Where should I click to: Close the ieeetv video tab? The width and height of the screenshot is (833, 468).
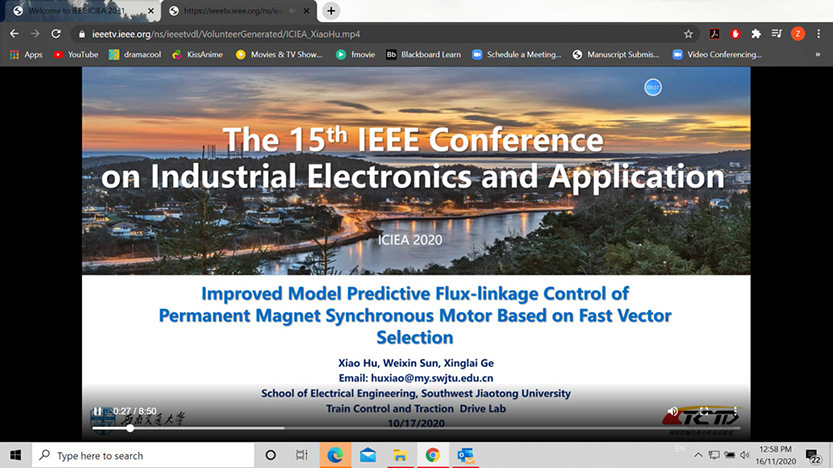pos(307,11)
